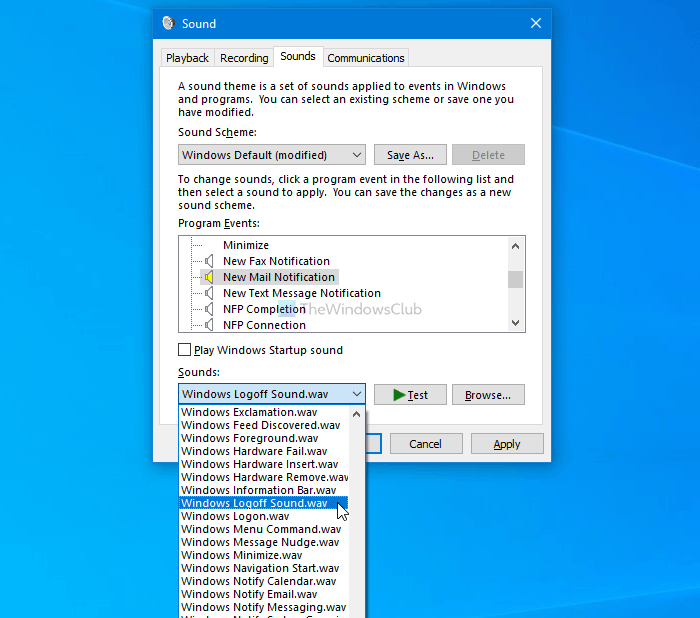Click the speaker icon next to NFP Connection
Viewport: 700px width, 618px height.
209,325
